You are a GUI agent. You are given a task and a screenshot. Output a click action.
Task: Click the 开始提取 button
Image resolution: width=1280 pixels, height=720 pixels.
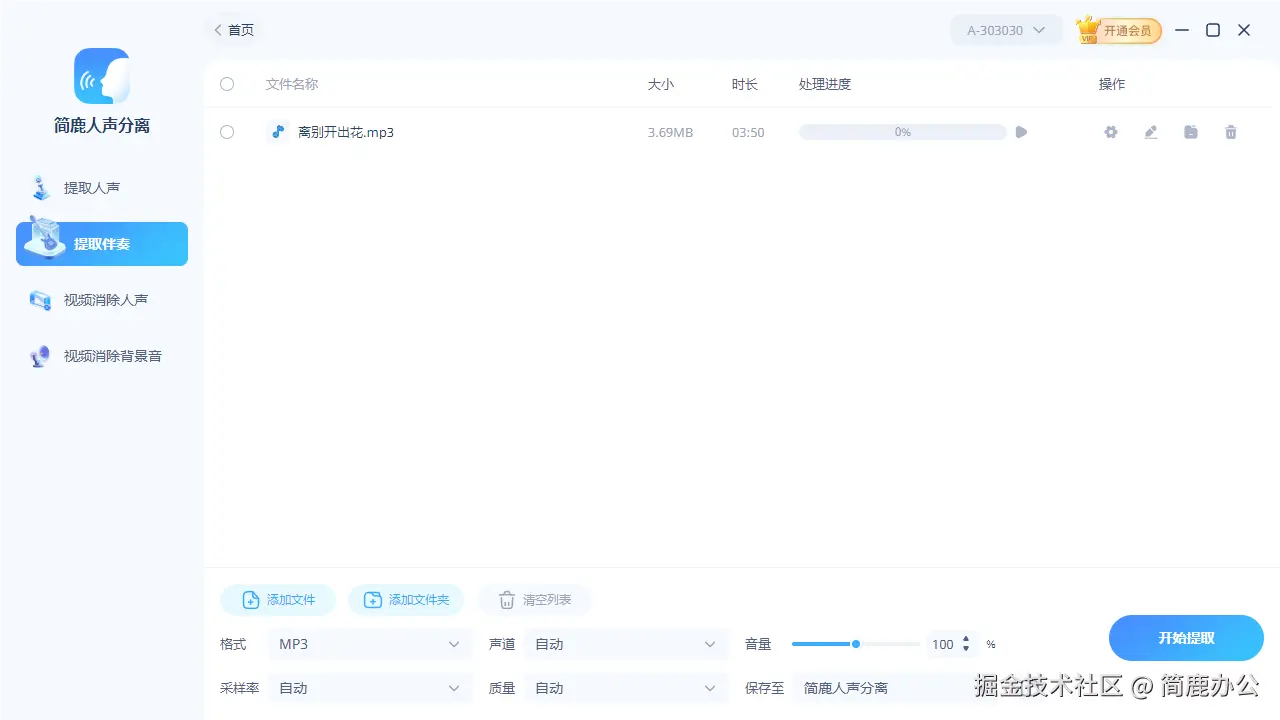[x=1186, y=638]
